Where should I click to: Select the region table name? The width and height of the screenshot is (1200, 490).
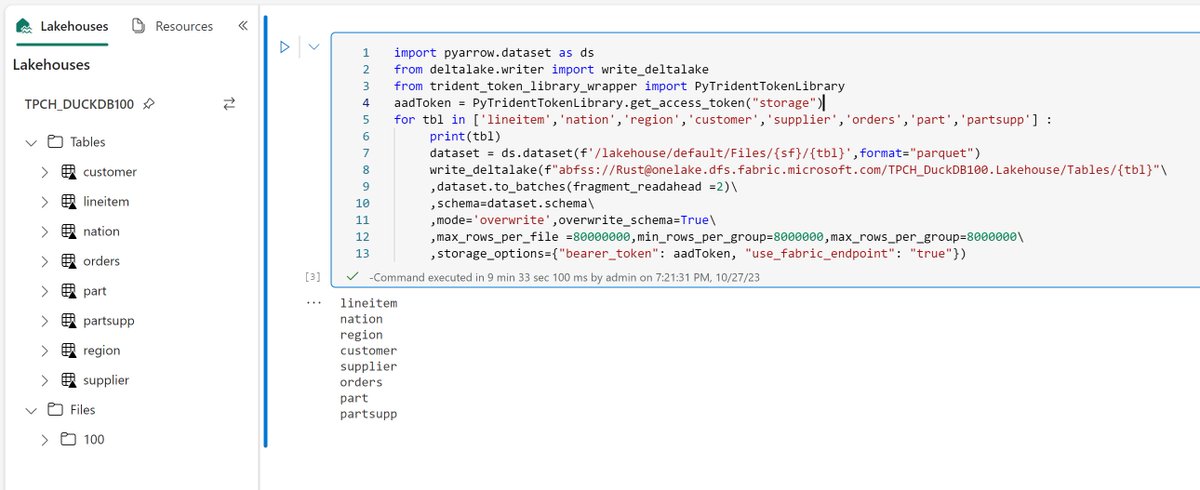[102, 350]
